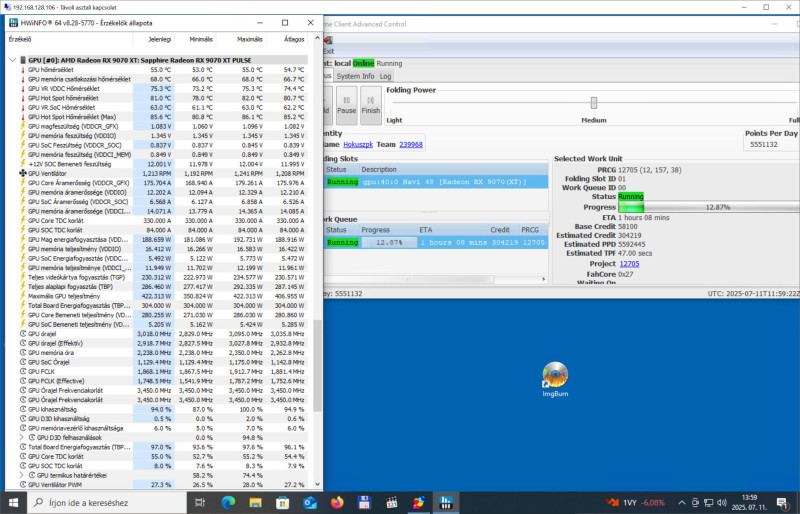Click the icon beside GPU kihasználtság row
This screenshot has width=800, height=514.
click(23, 409)
